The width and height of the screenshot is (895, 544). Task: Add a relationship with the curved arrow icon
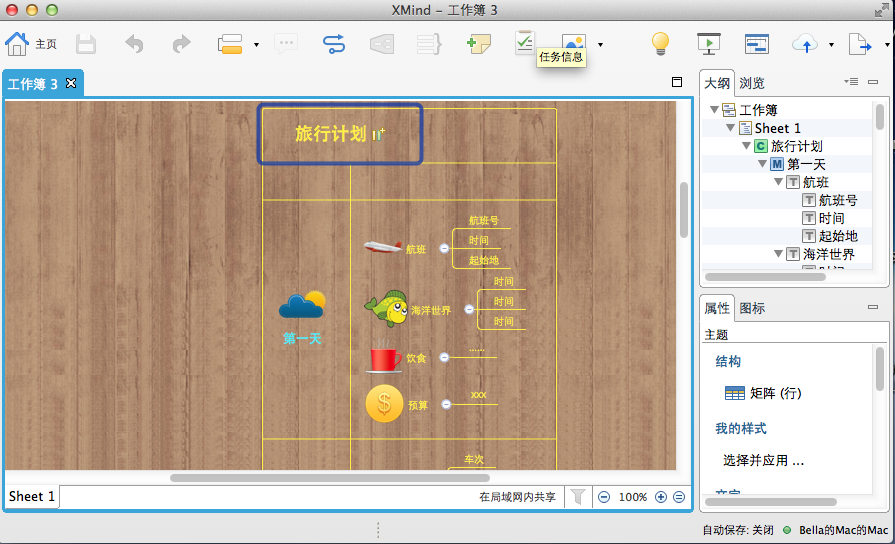334,44
